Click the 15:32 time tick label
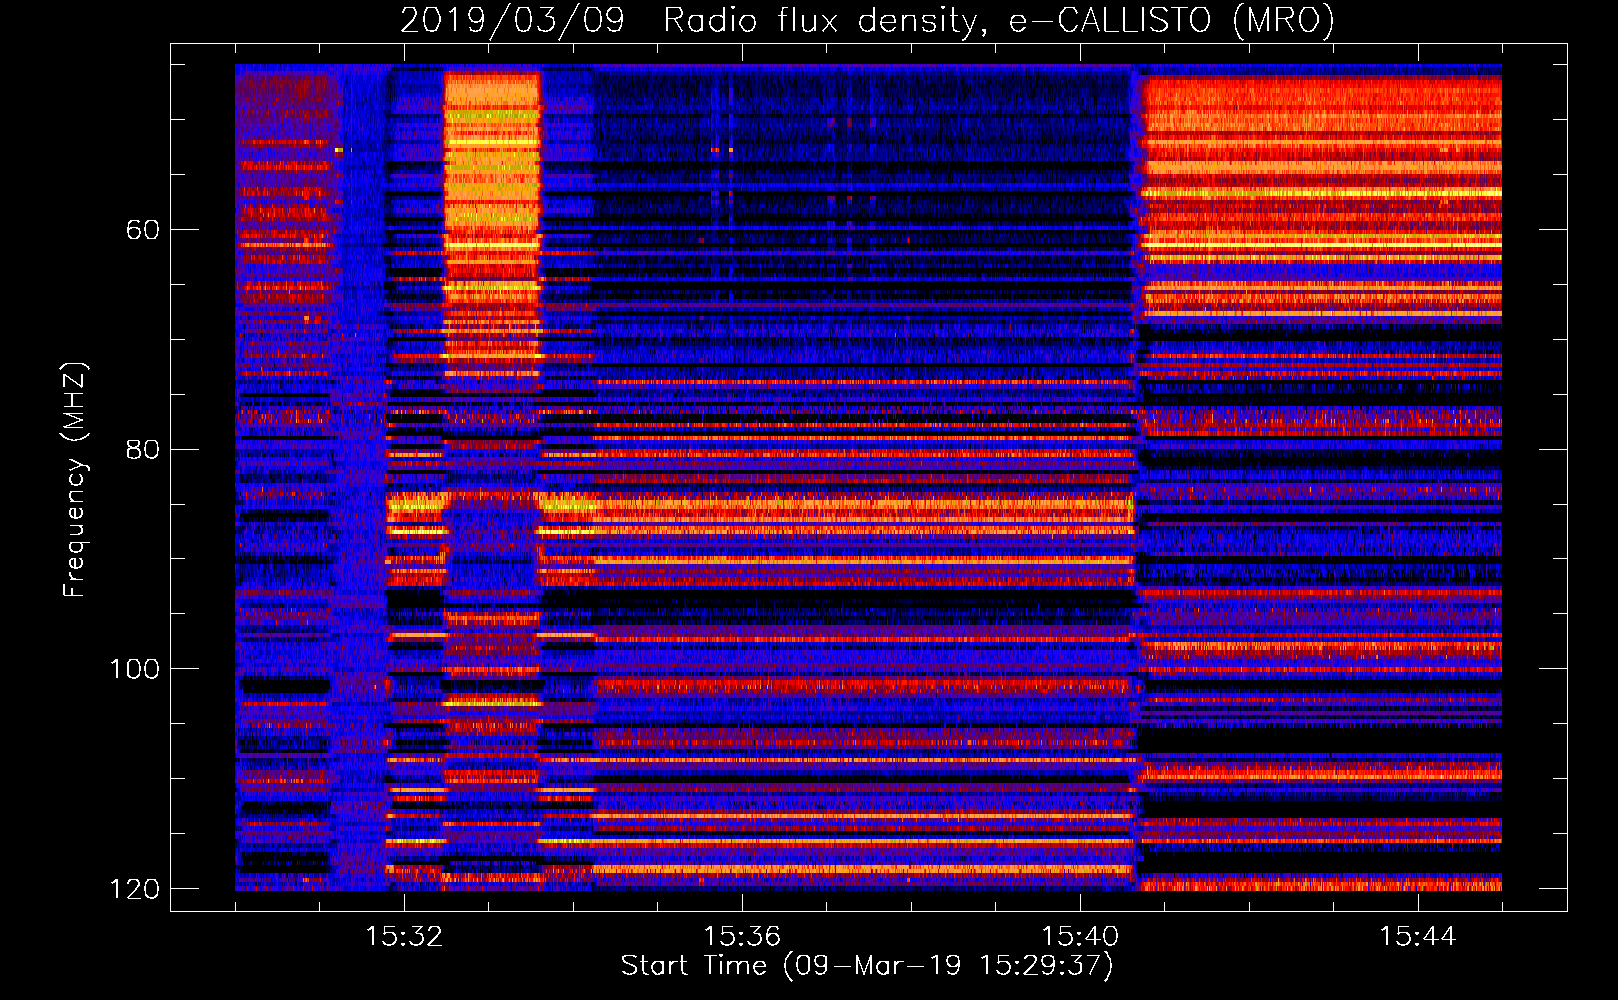The width and height of the screenshot is (1618, 1000). pos(404,937)
